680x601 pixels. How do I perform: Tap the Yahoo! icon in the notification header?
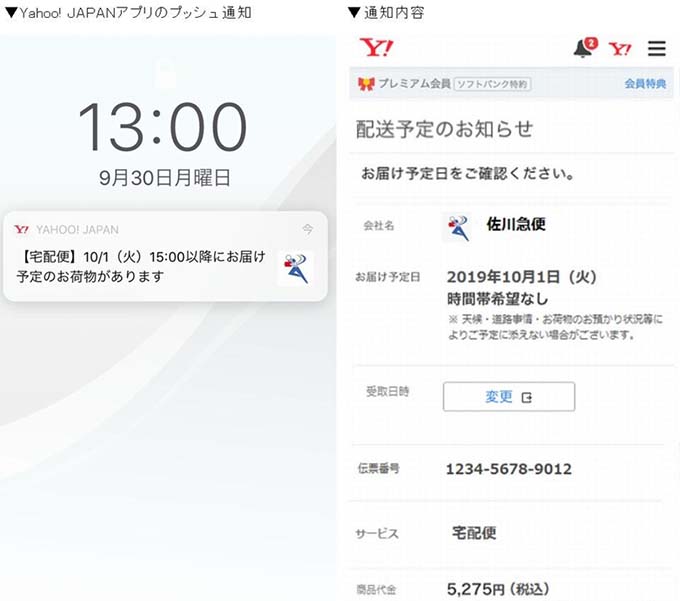coord(21,229)
